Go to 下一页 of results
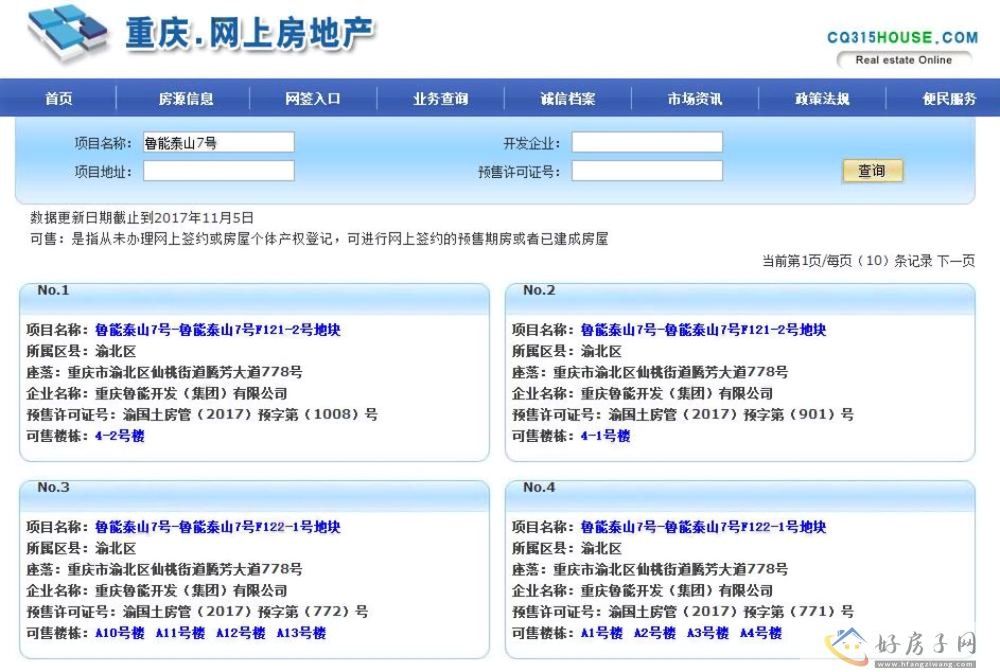Viewport: 1000px width, 672px height. click(955, 261)
